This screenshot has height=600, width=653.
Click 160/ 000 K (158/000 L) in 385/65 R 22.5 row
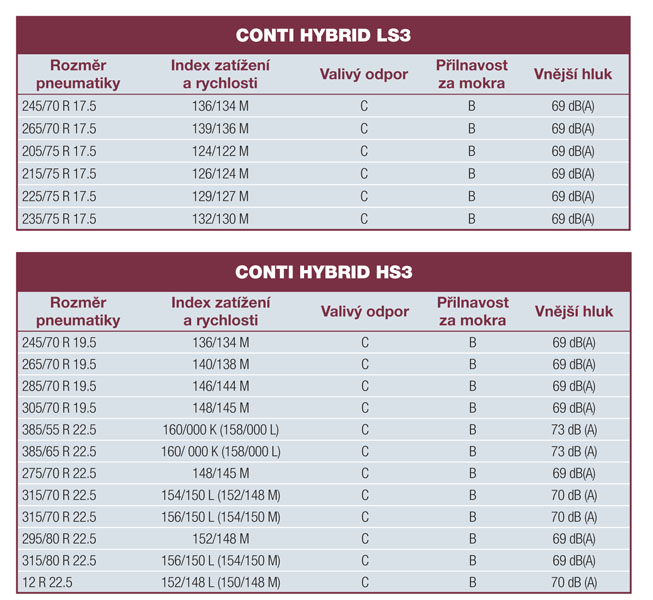[221, 451]
